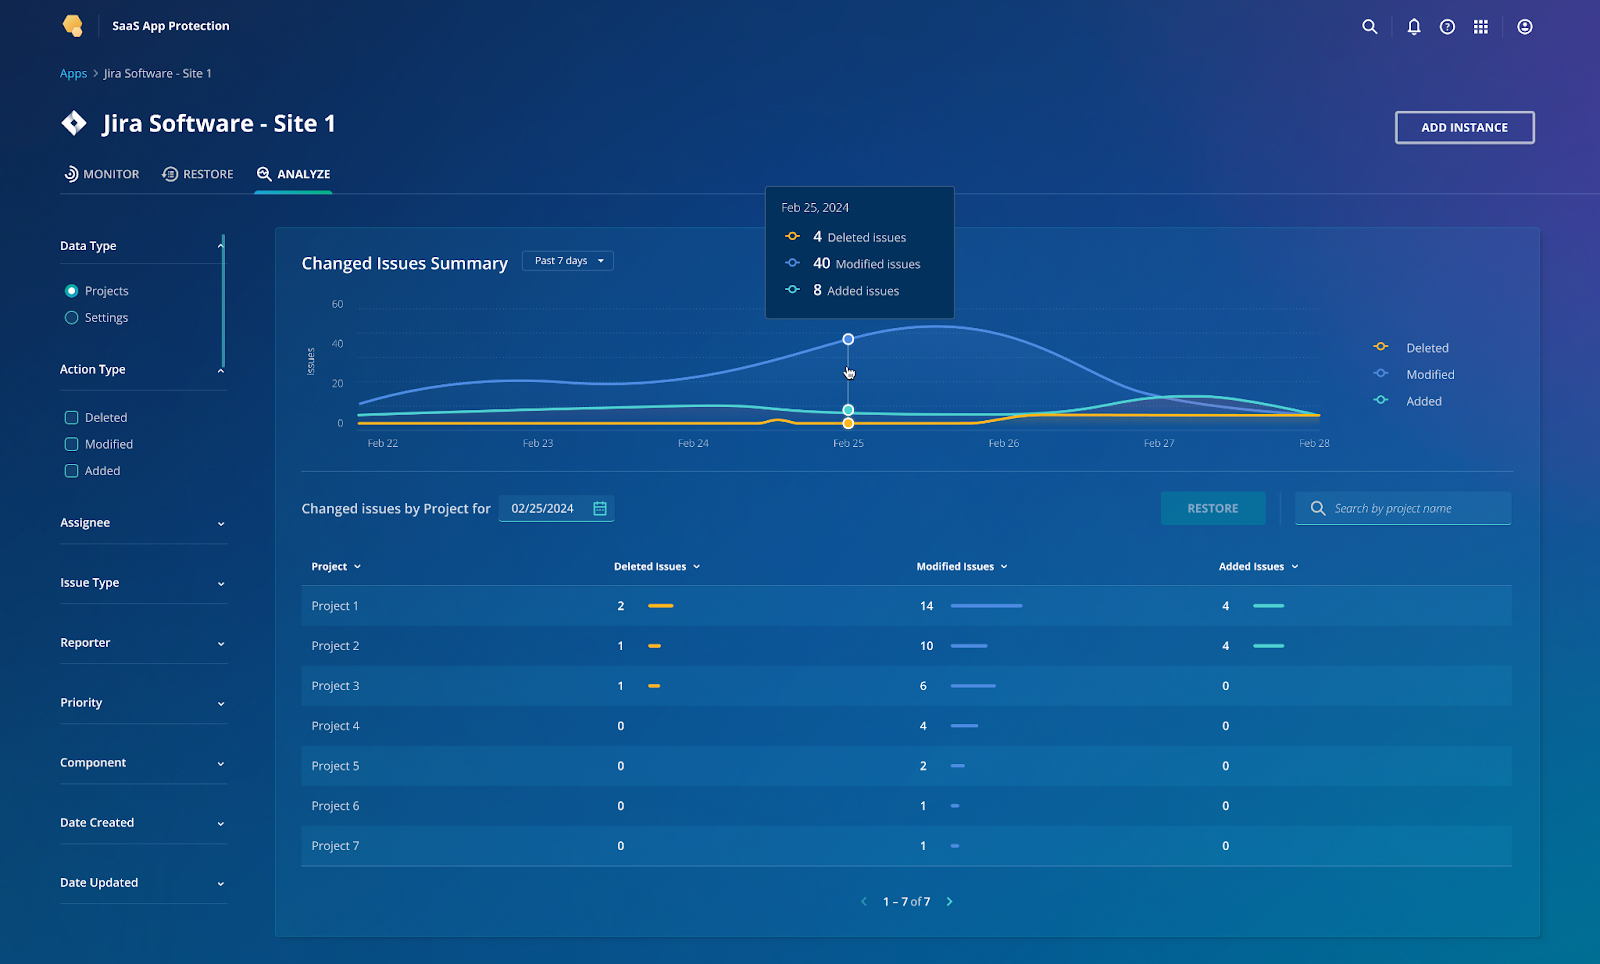Click Project 1 deleted issues bar
Screen dimensions: 1600x964
(660, 606)
